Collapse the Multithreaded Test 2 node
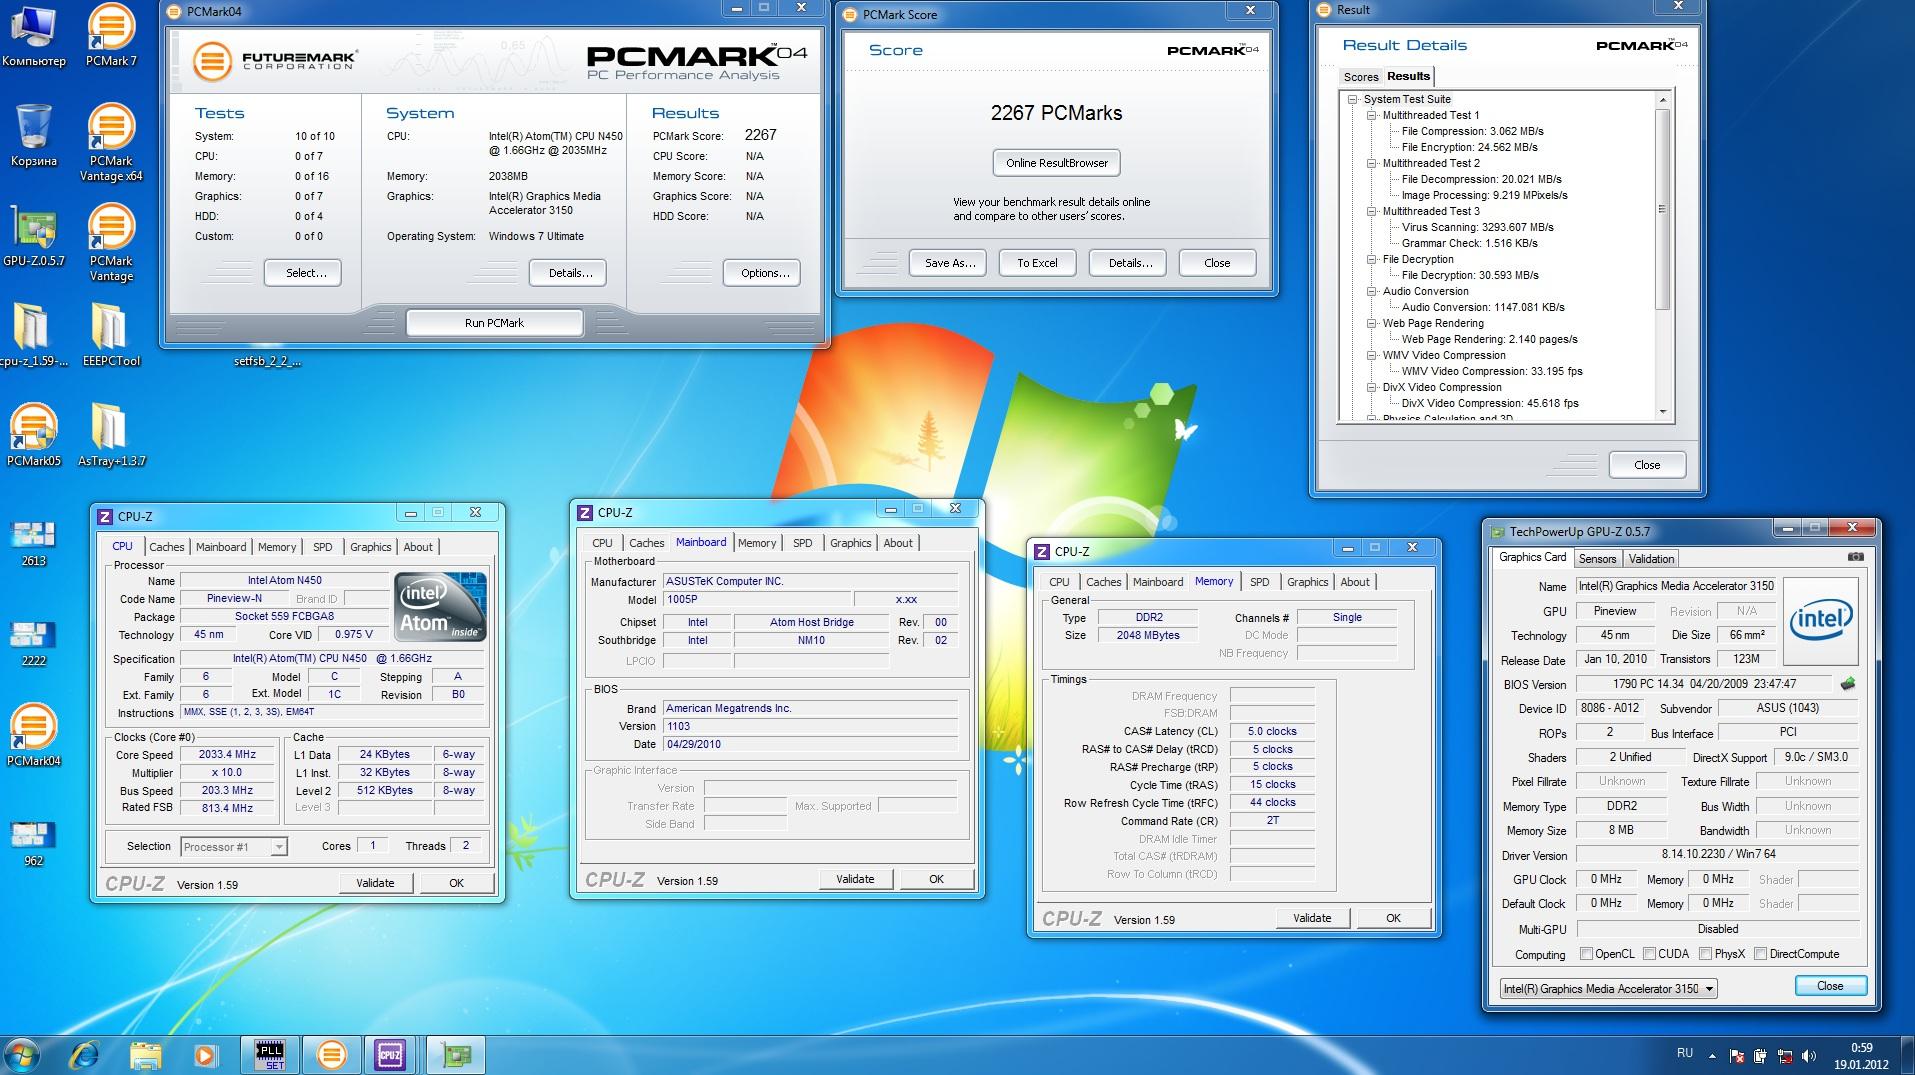Viewport: 1915px width, 1075px height. [1372, 163]
